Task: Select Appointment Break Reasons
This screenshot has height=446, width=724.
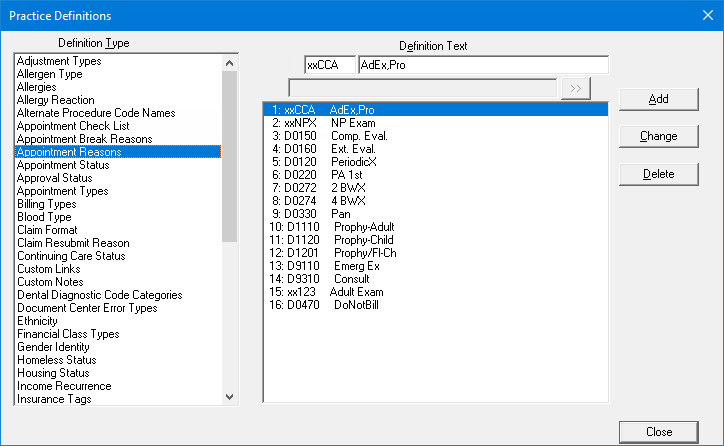Action: pyautogui.click(x=118, y=139)
